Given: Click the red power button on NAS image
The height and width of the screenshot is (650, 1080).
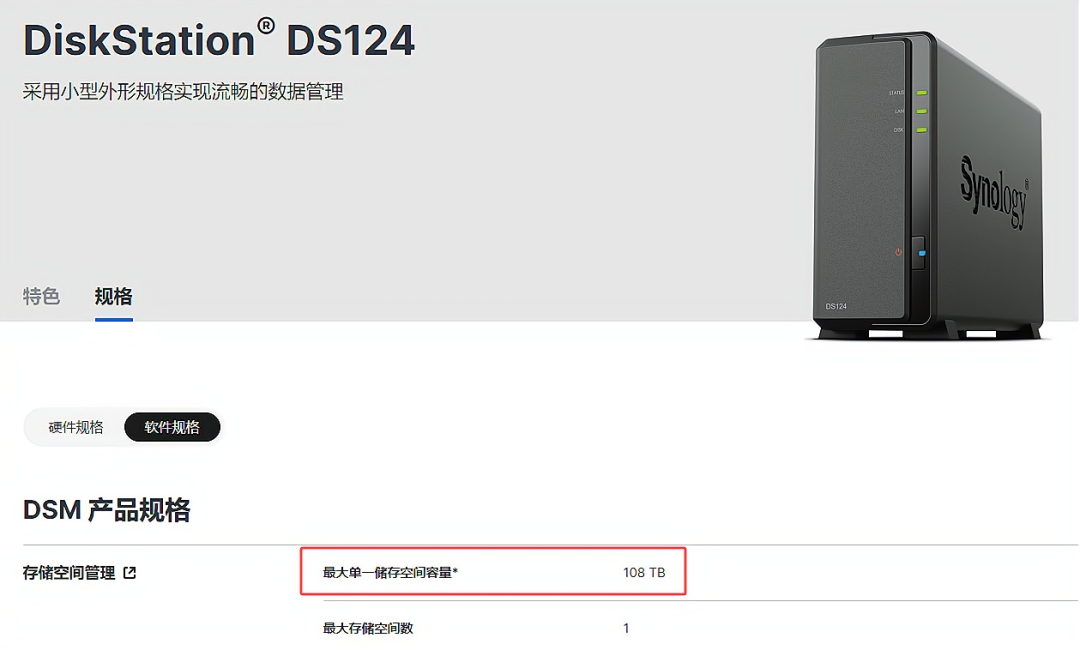Looking at the screenshot, I should [x=898, y=252].
